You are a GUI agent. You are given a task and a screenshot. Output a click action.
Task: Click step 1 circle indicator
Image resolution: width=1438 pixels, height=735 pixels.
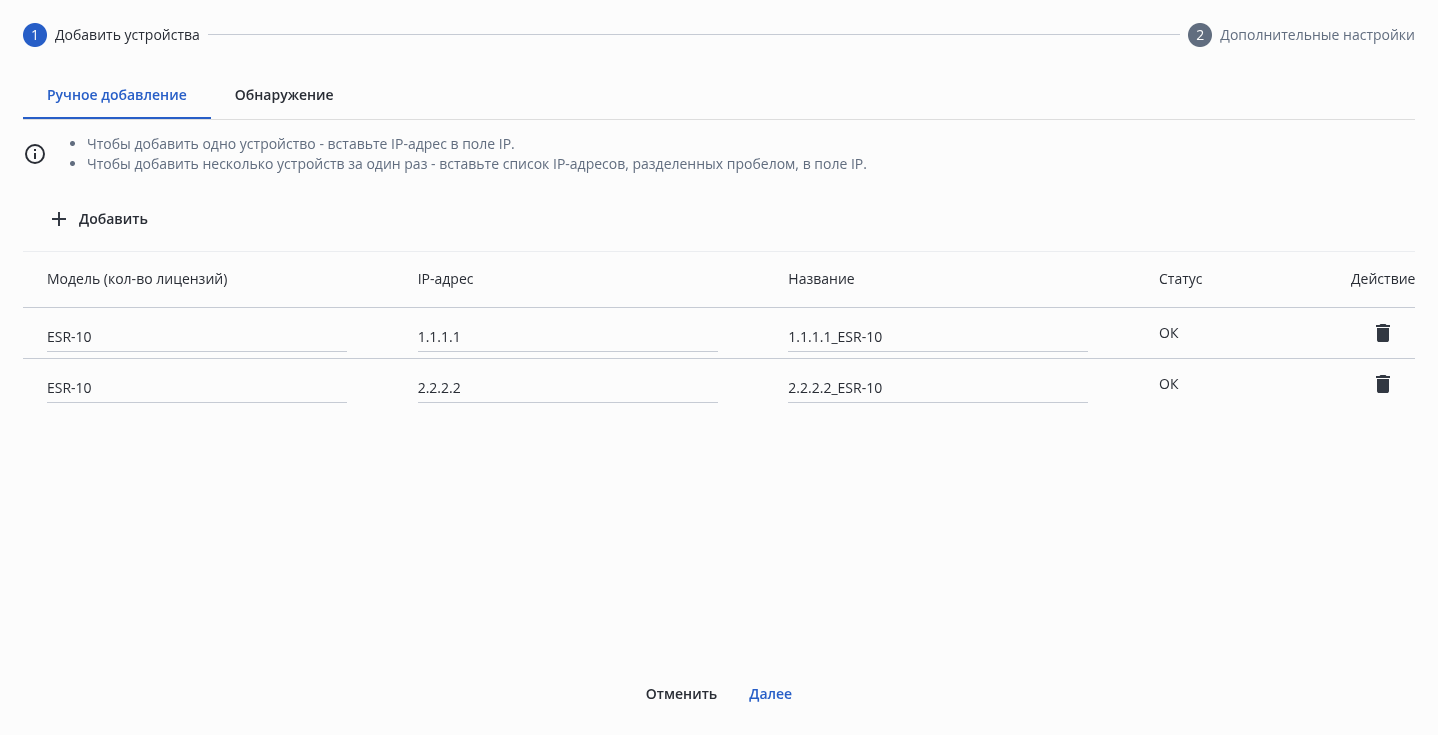(x=35, y=35)
